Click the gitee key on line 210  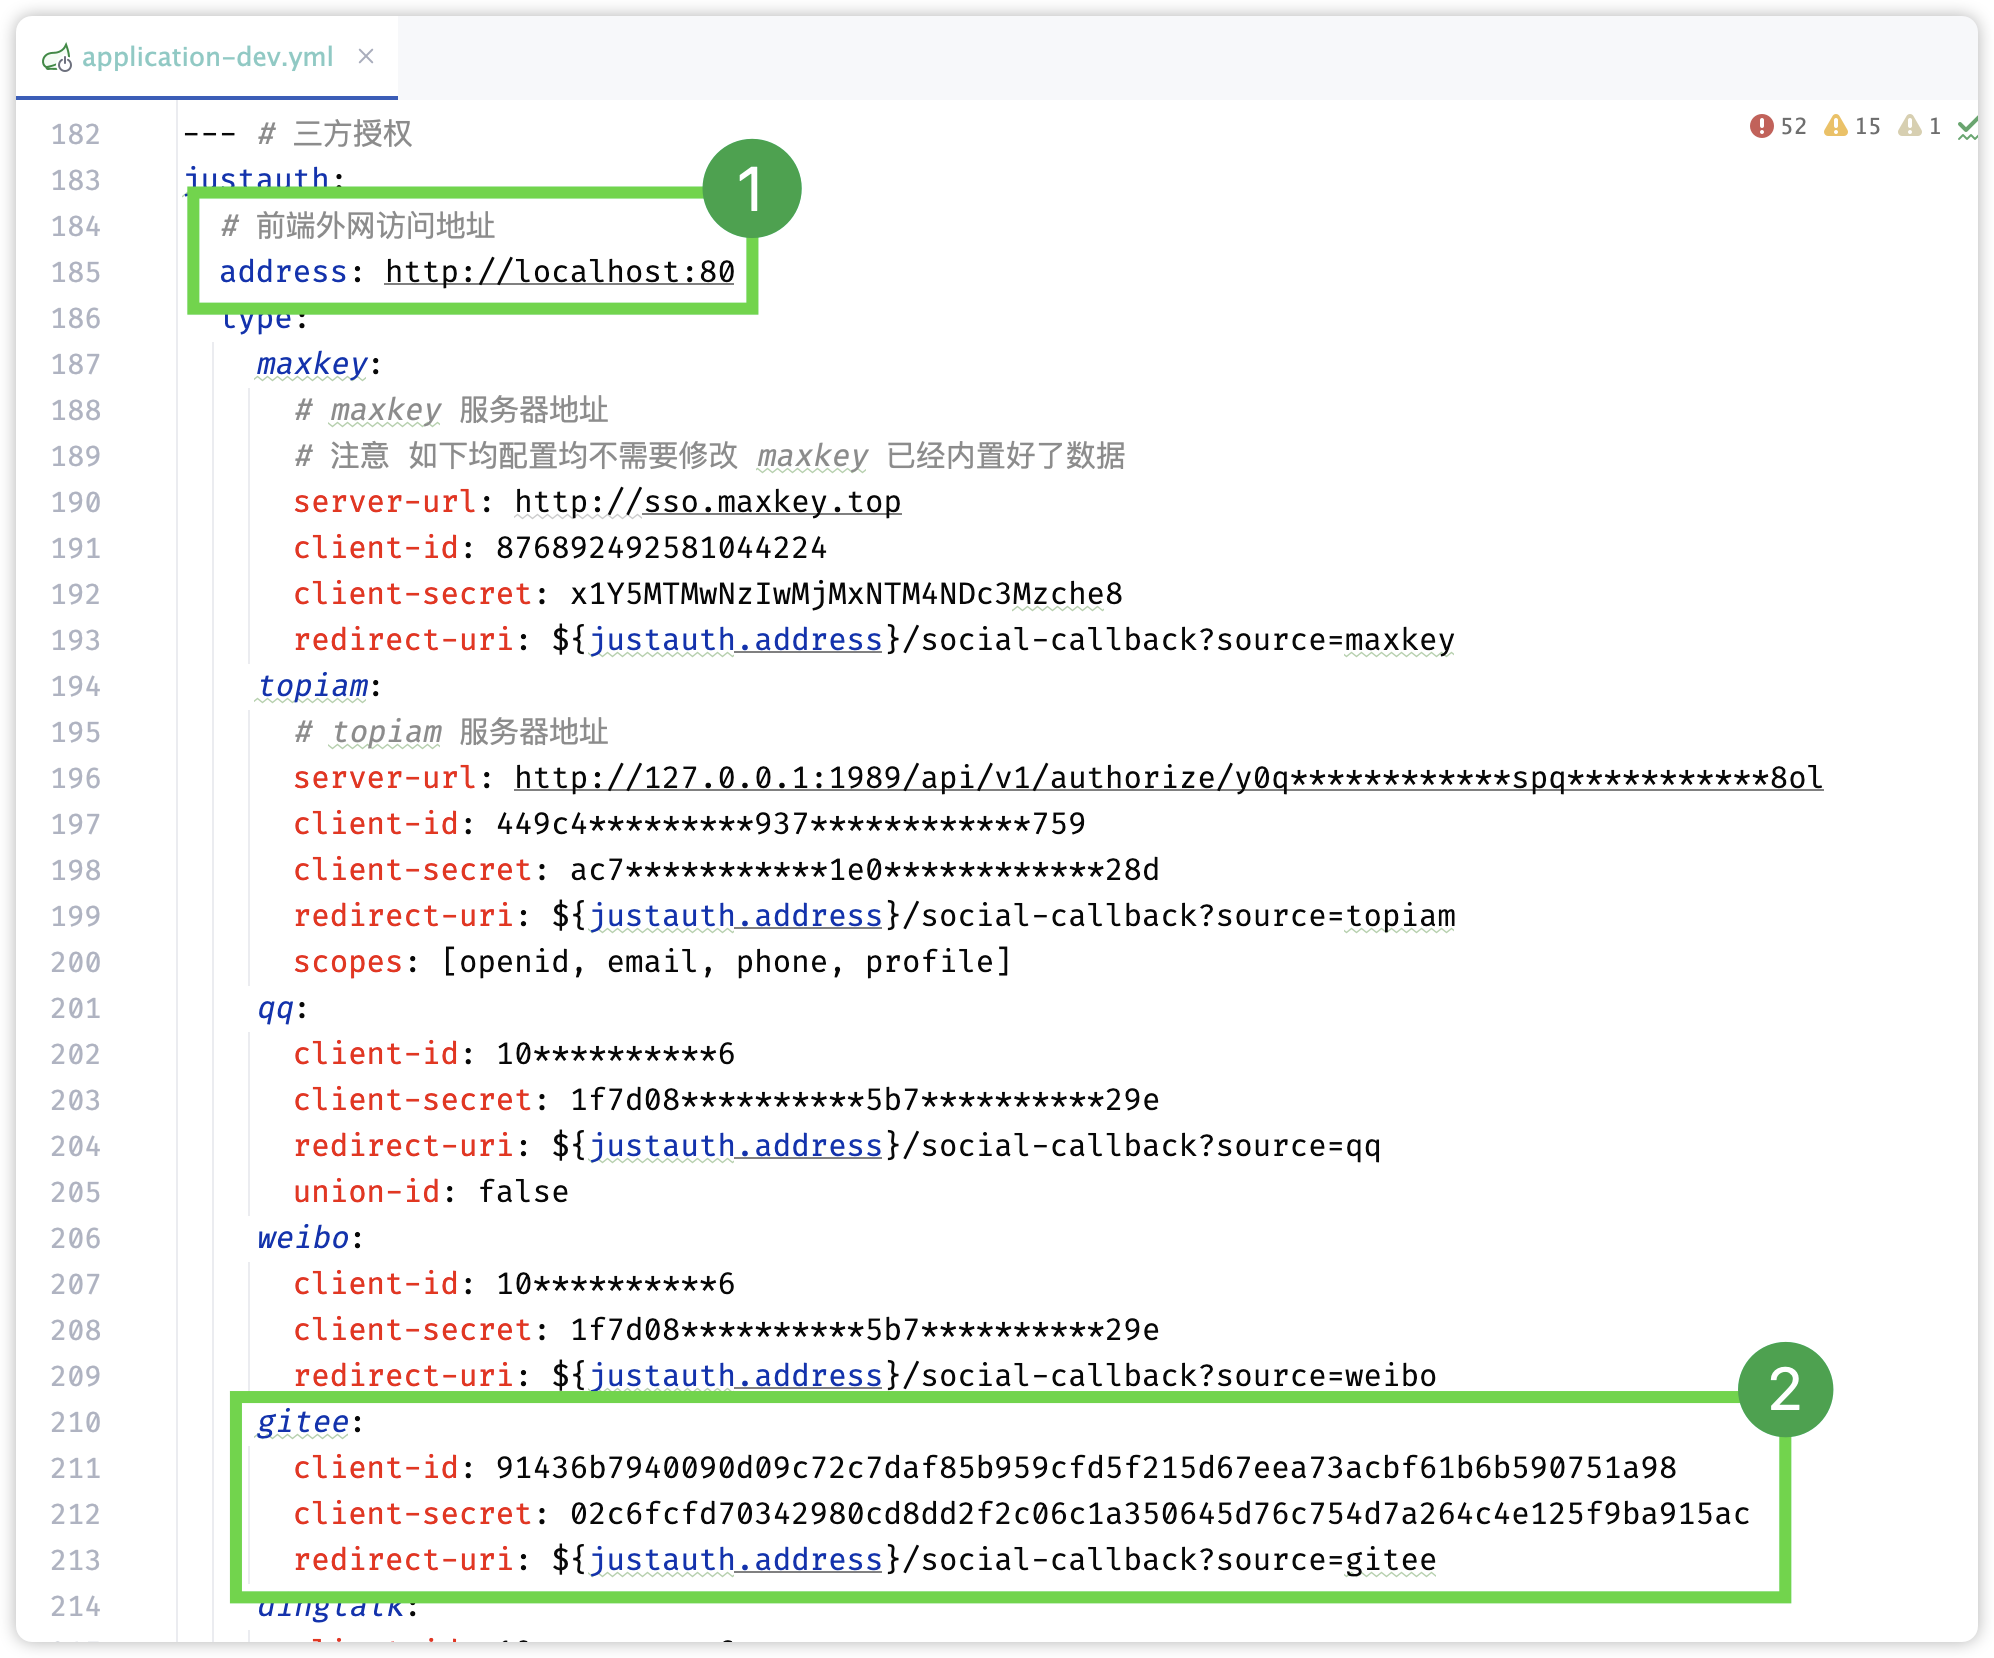(x=304, y=1422)
